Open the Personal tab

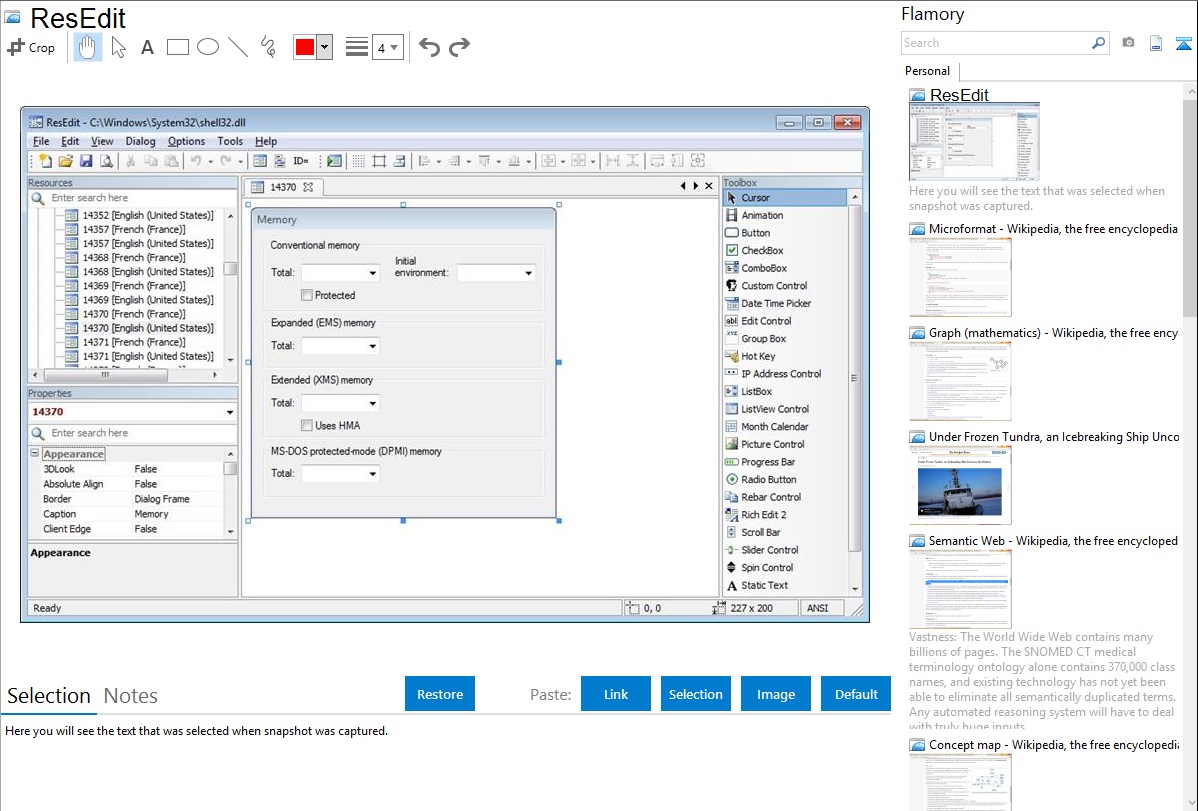coord(927,71)
